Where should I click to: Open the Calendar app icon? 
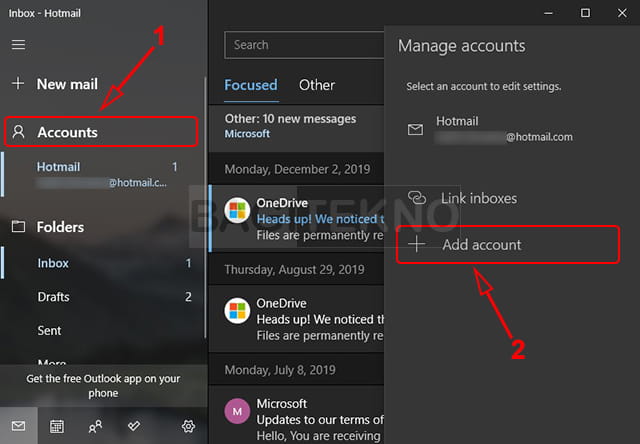[x=57, y=426]
